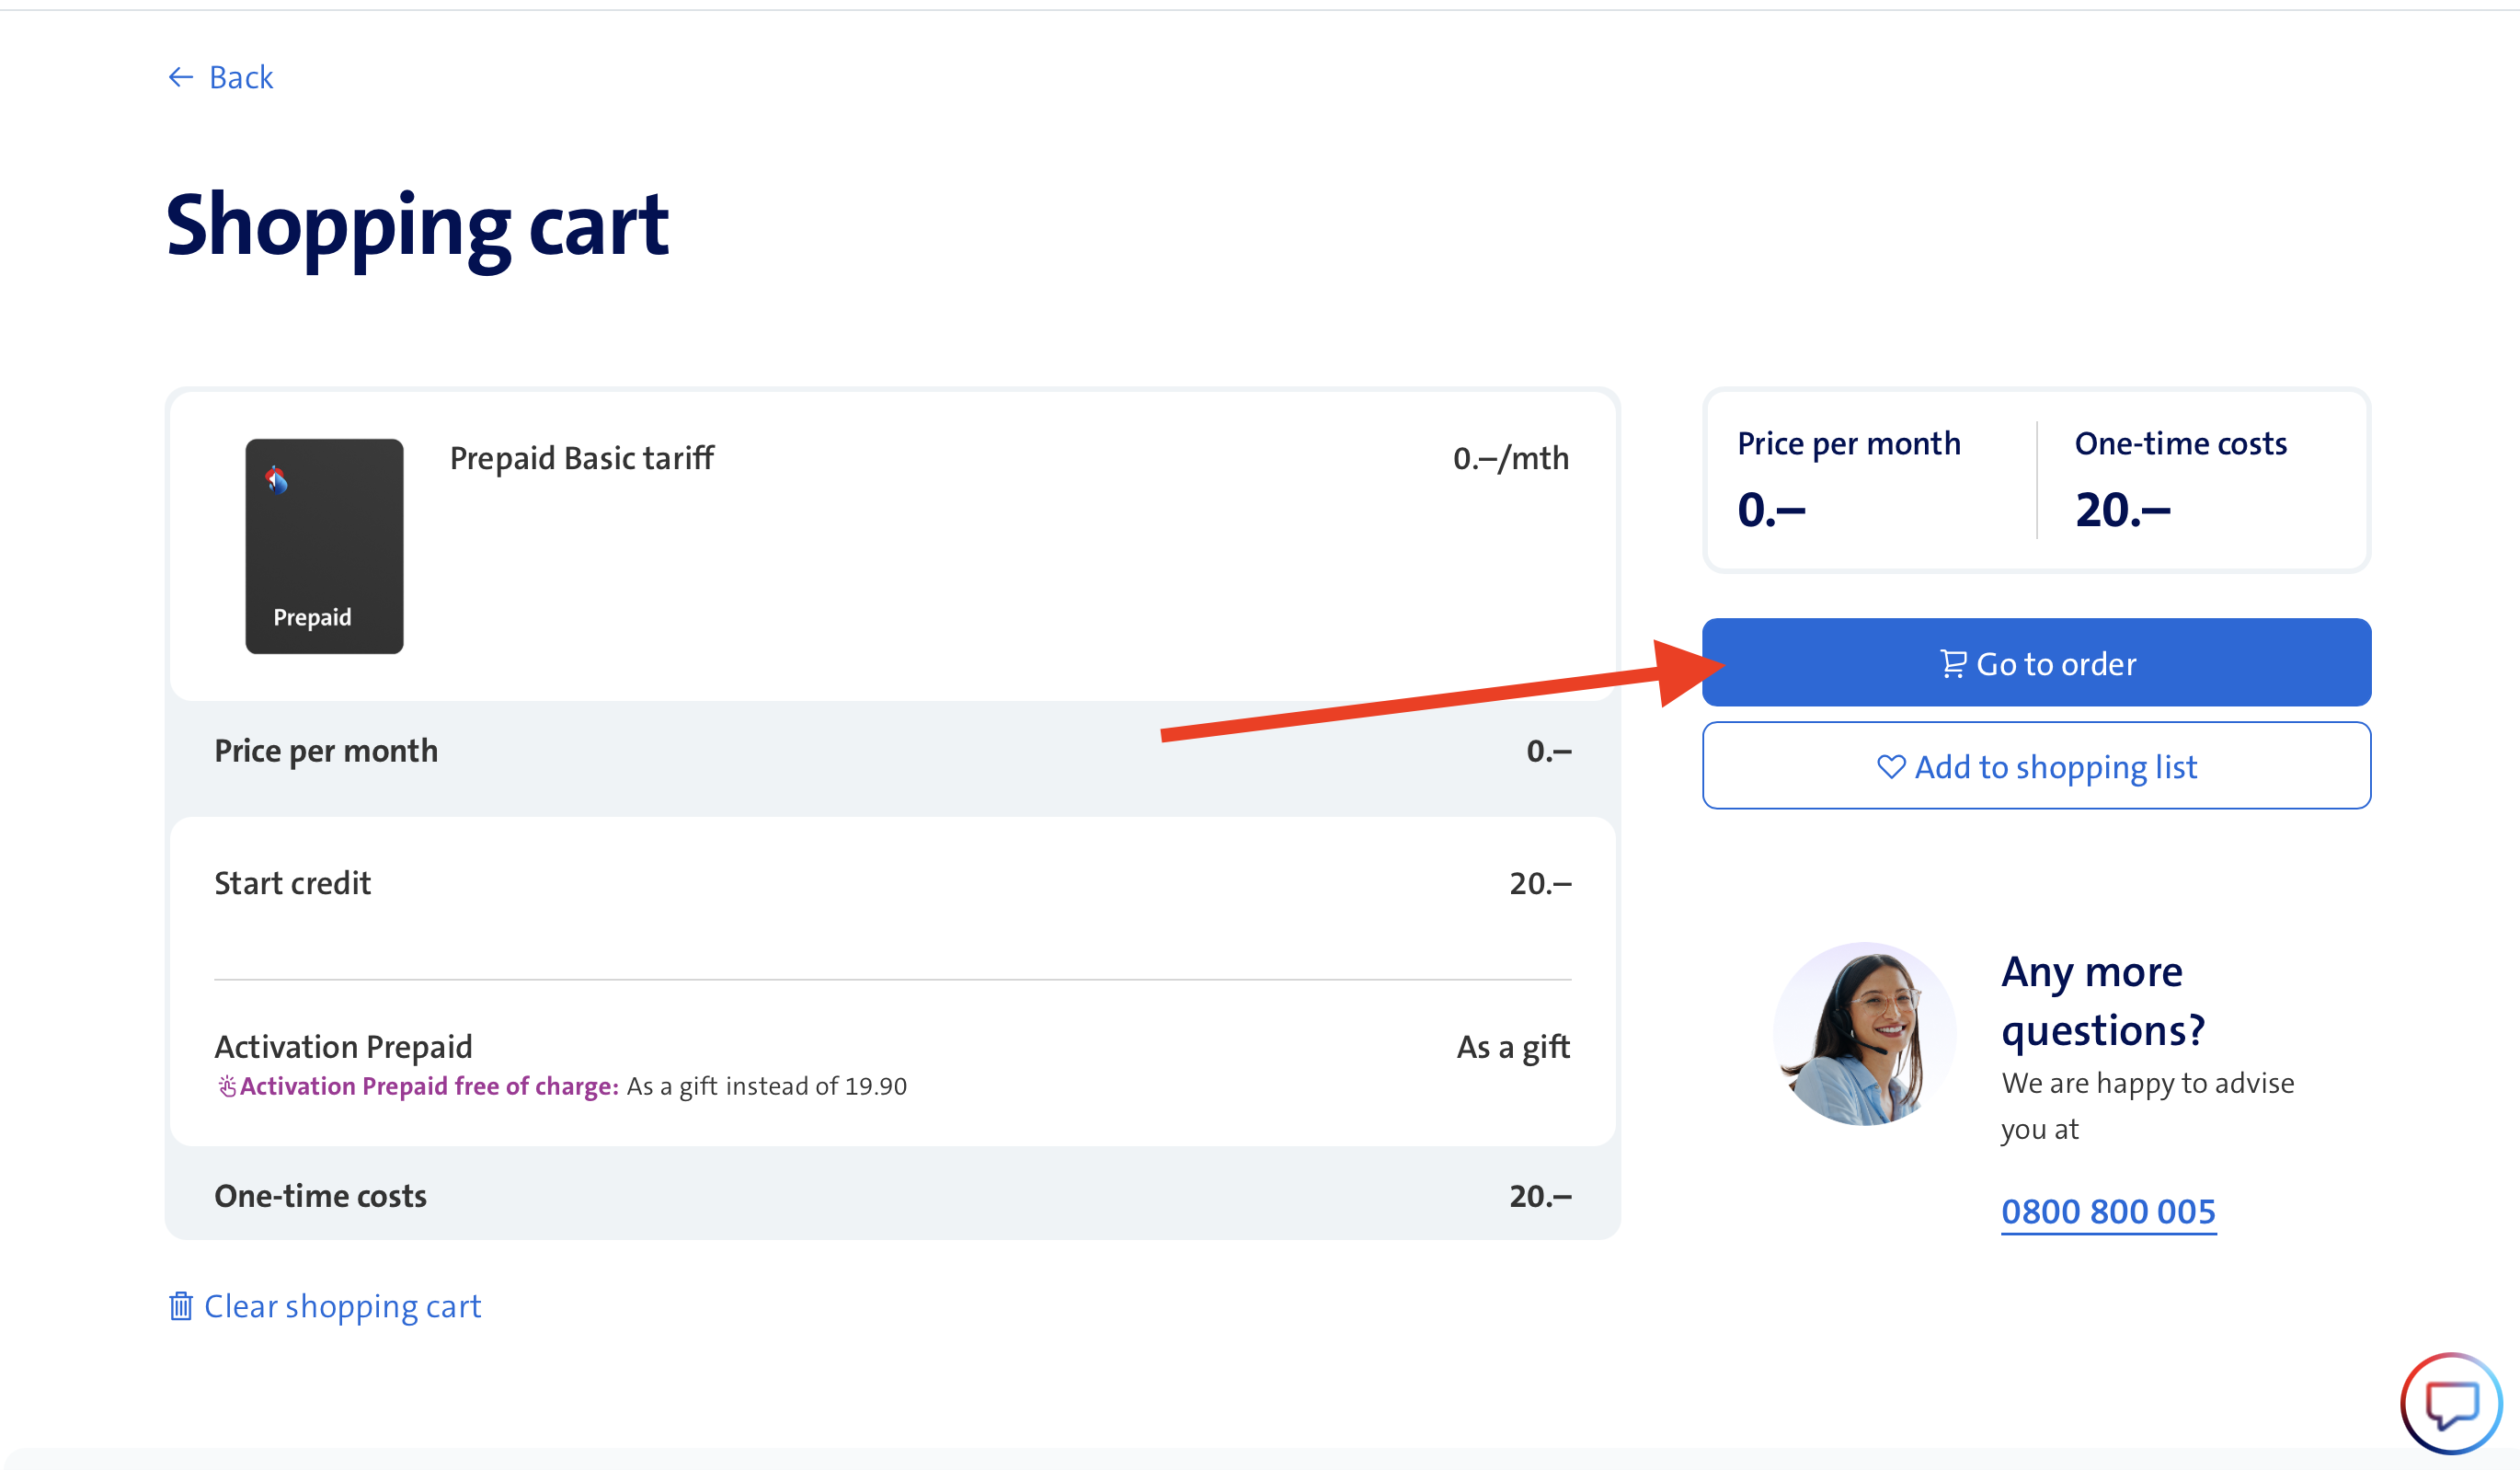Screen dimensions: 2520x1470
Task: Click the Prepaid card thumbnail
Action: 323,546
